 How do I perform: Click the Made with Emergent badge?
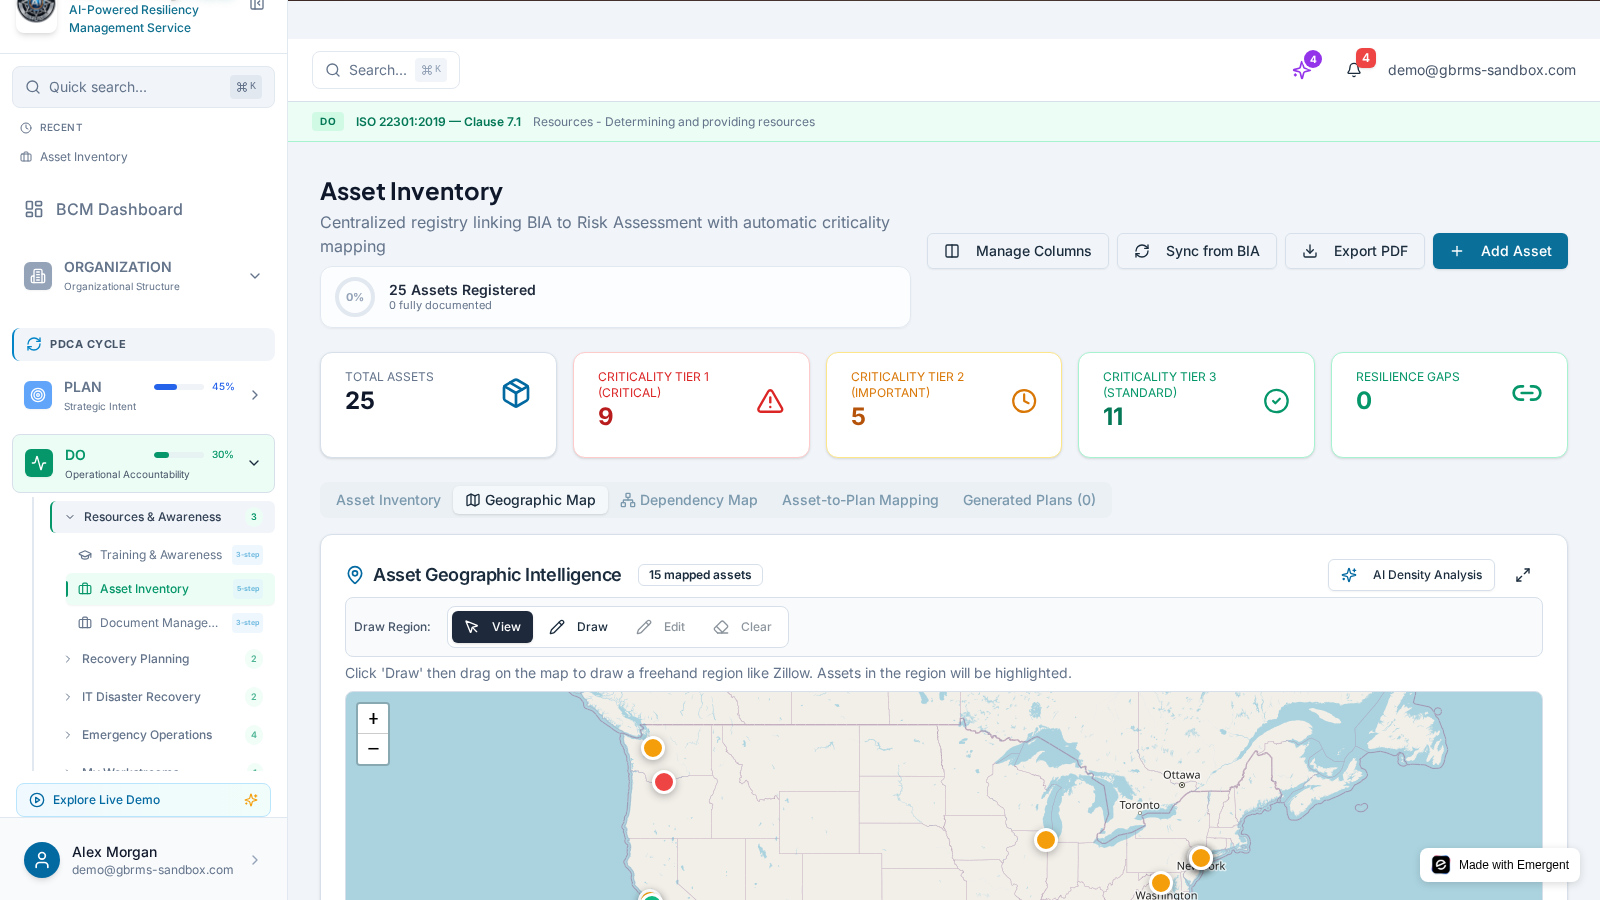click(1500, 865)
